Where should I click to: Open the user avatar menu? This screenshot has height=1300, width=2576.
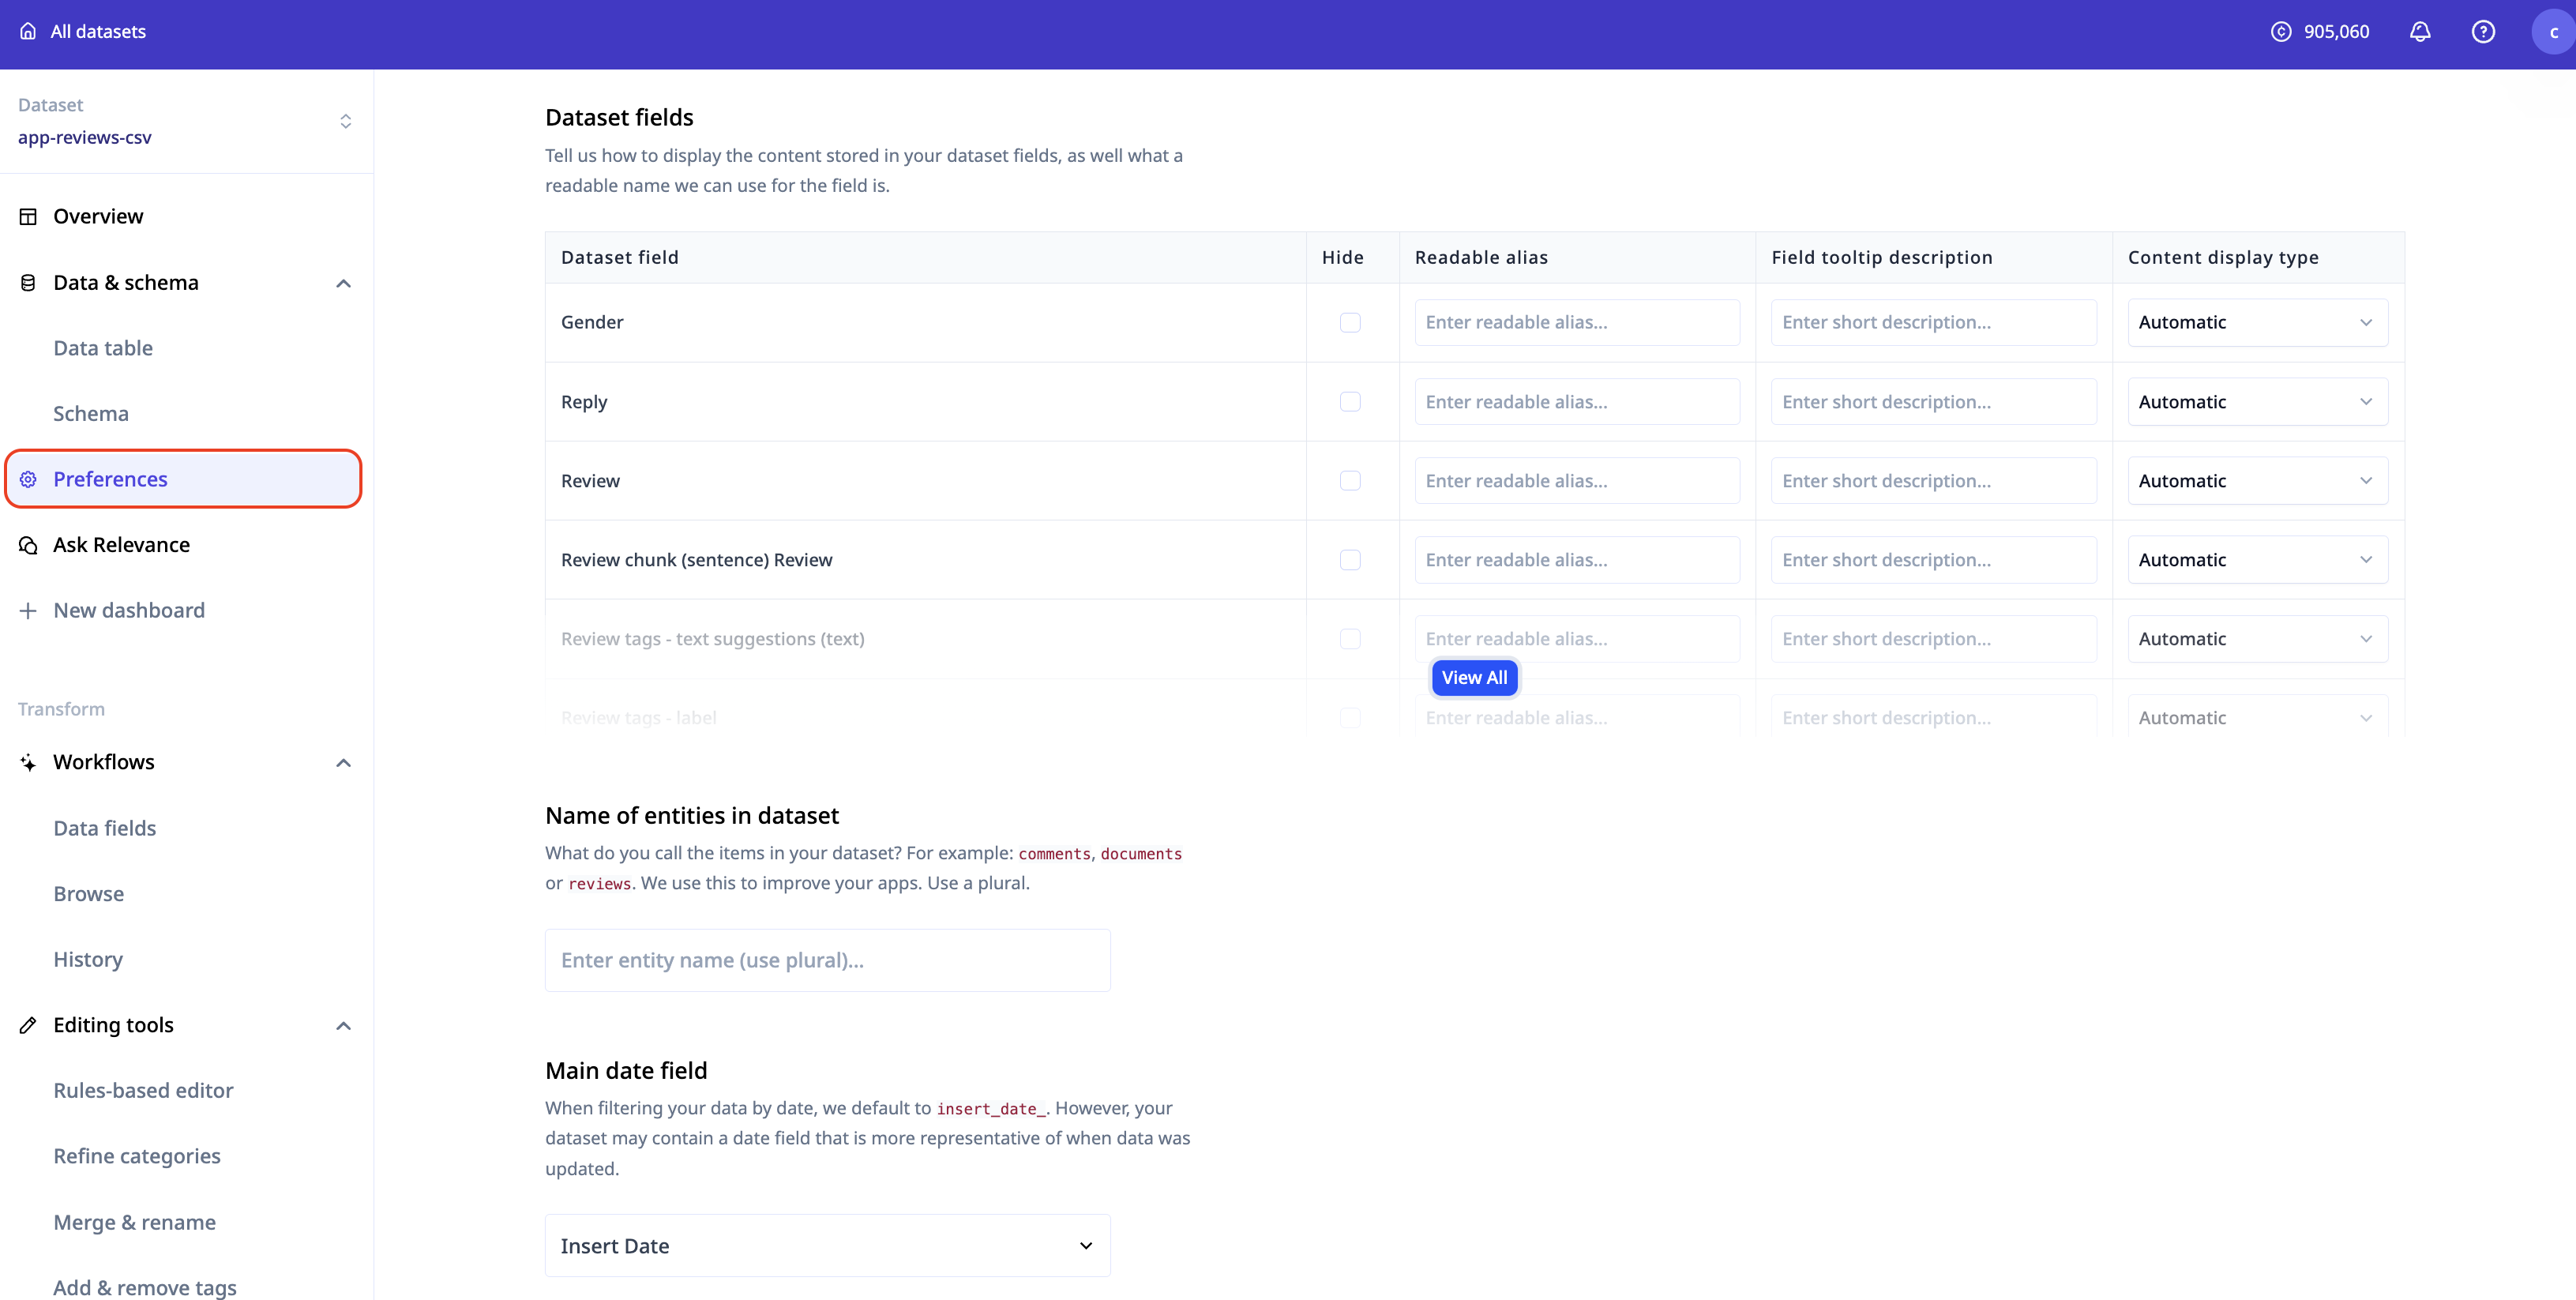point(2552,31)
